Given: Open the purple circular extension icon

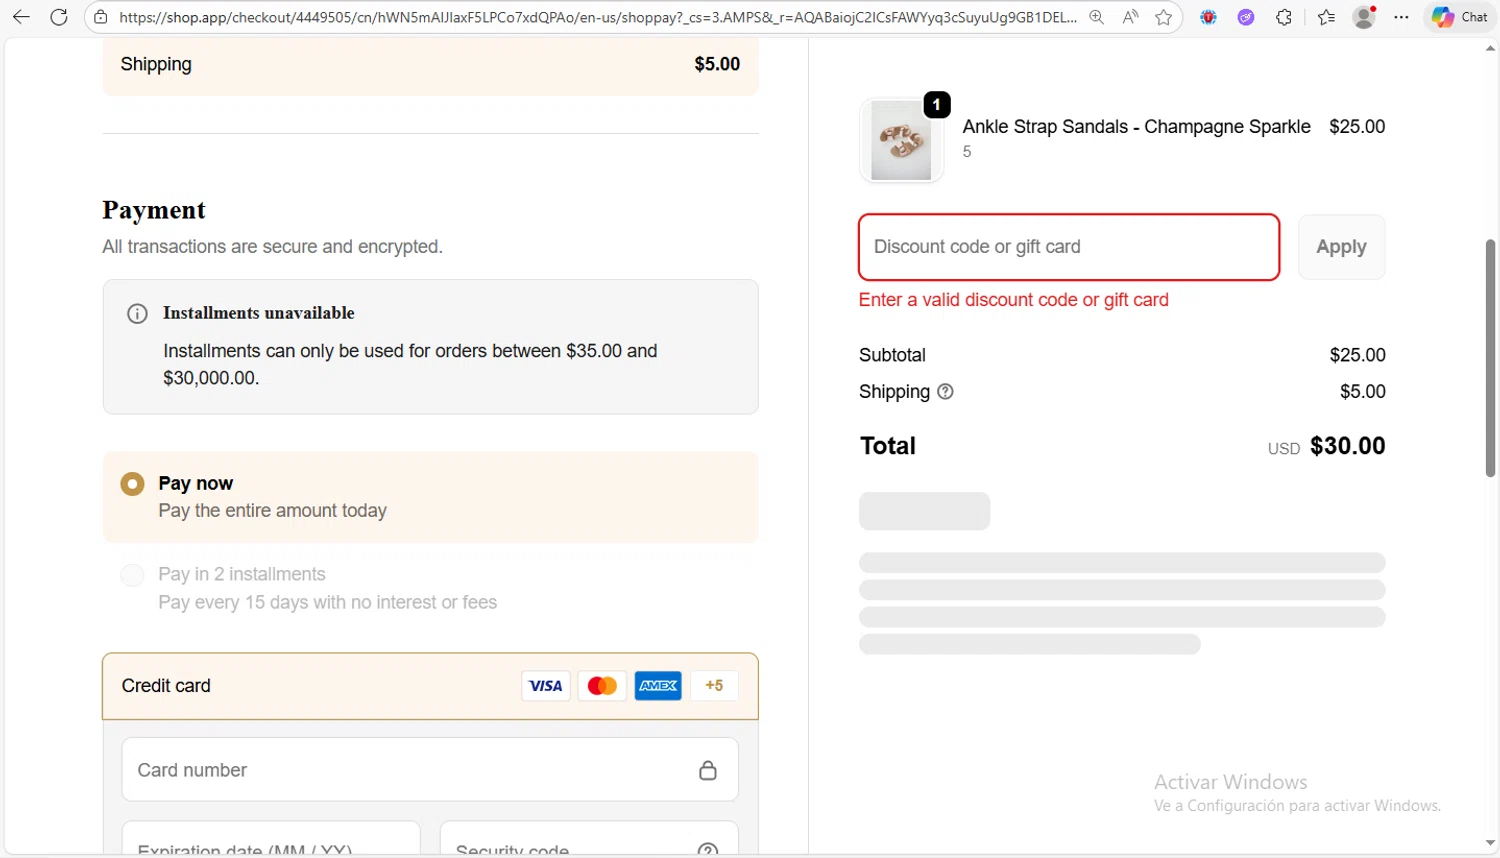Looking at the screenshot, I should click(1246, 17).
